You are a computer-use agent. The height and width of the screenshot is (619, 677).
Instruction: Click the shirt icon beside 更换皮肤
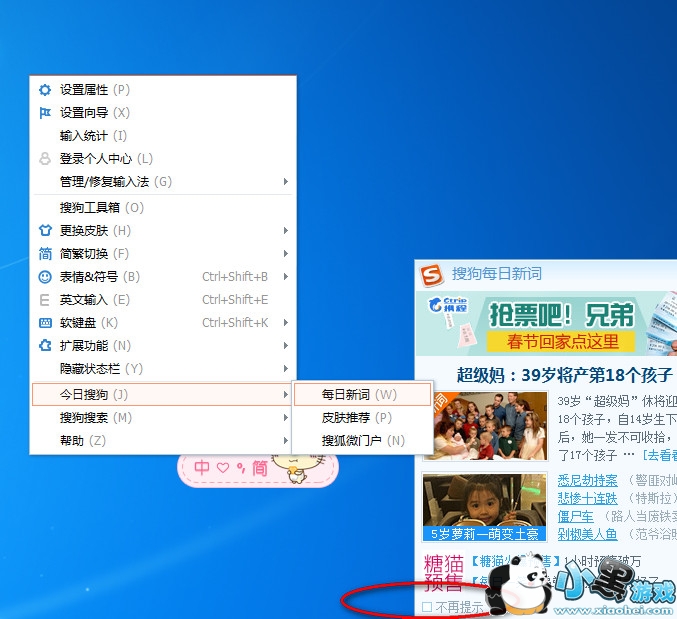click(45, 231)
